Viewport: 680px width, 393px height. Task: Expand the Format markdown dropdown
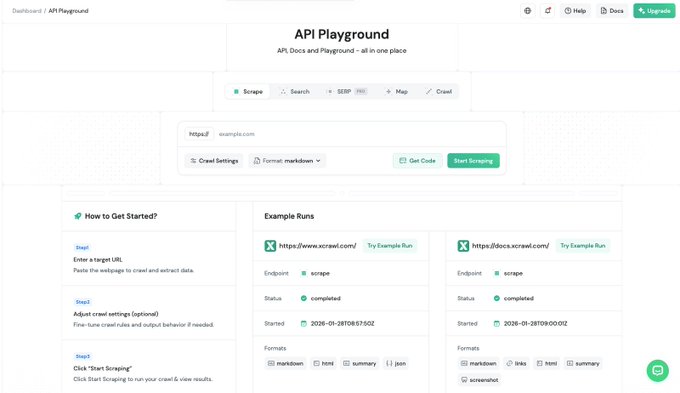click(287, 161)
